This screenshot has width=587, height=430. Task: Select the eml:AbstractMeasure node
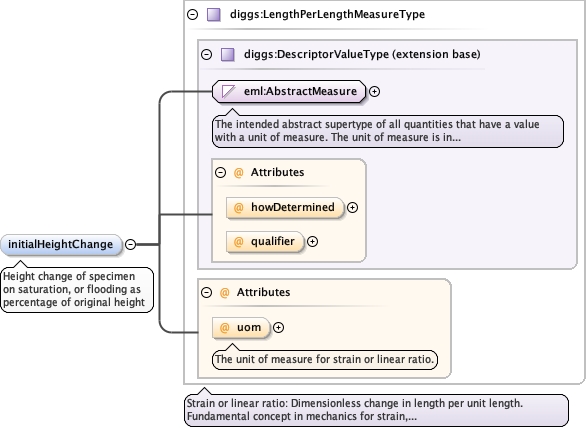[x=289, y=91]
